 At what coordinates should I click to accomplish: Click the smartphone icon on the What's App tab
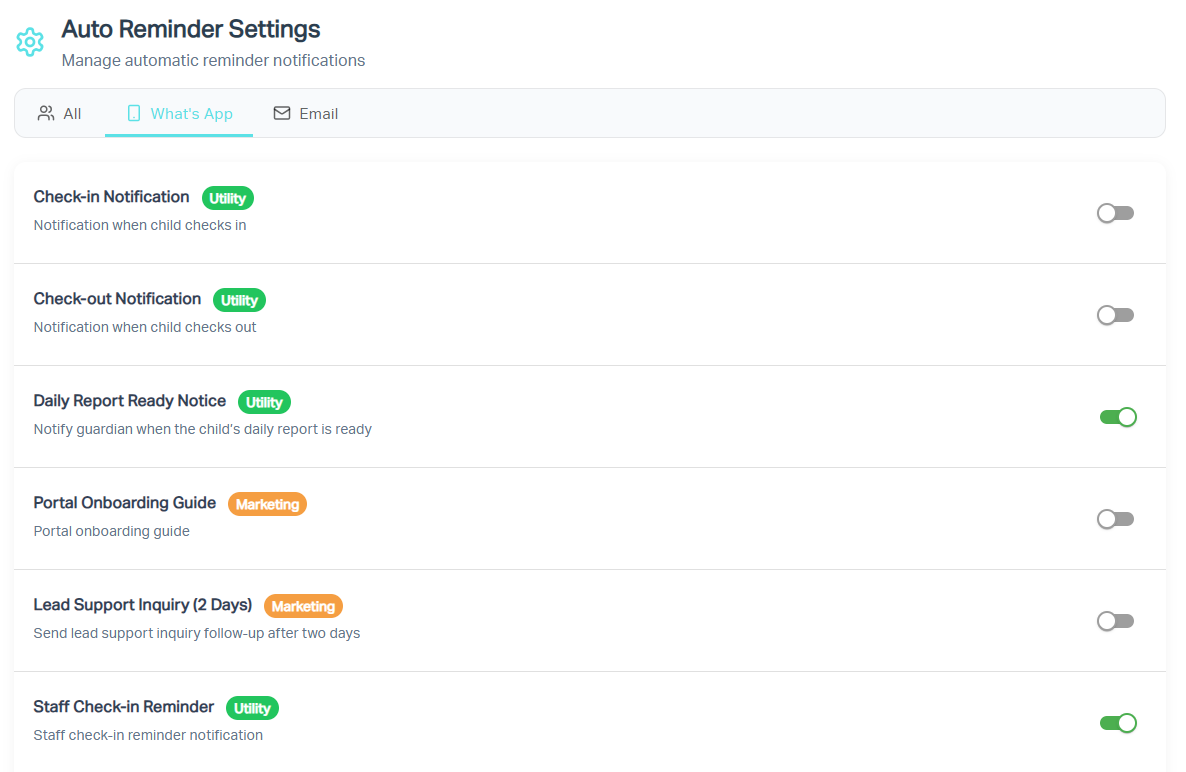pyautogui.click(x=134, y=113)
